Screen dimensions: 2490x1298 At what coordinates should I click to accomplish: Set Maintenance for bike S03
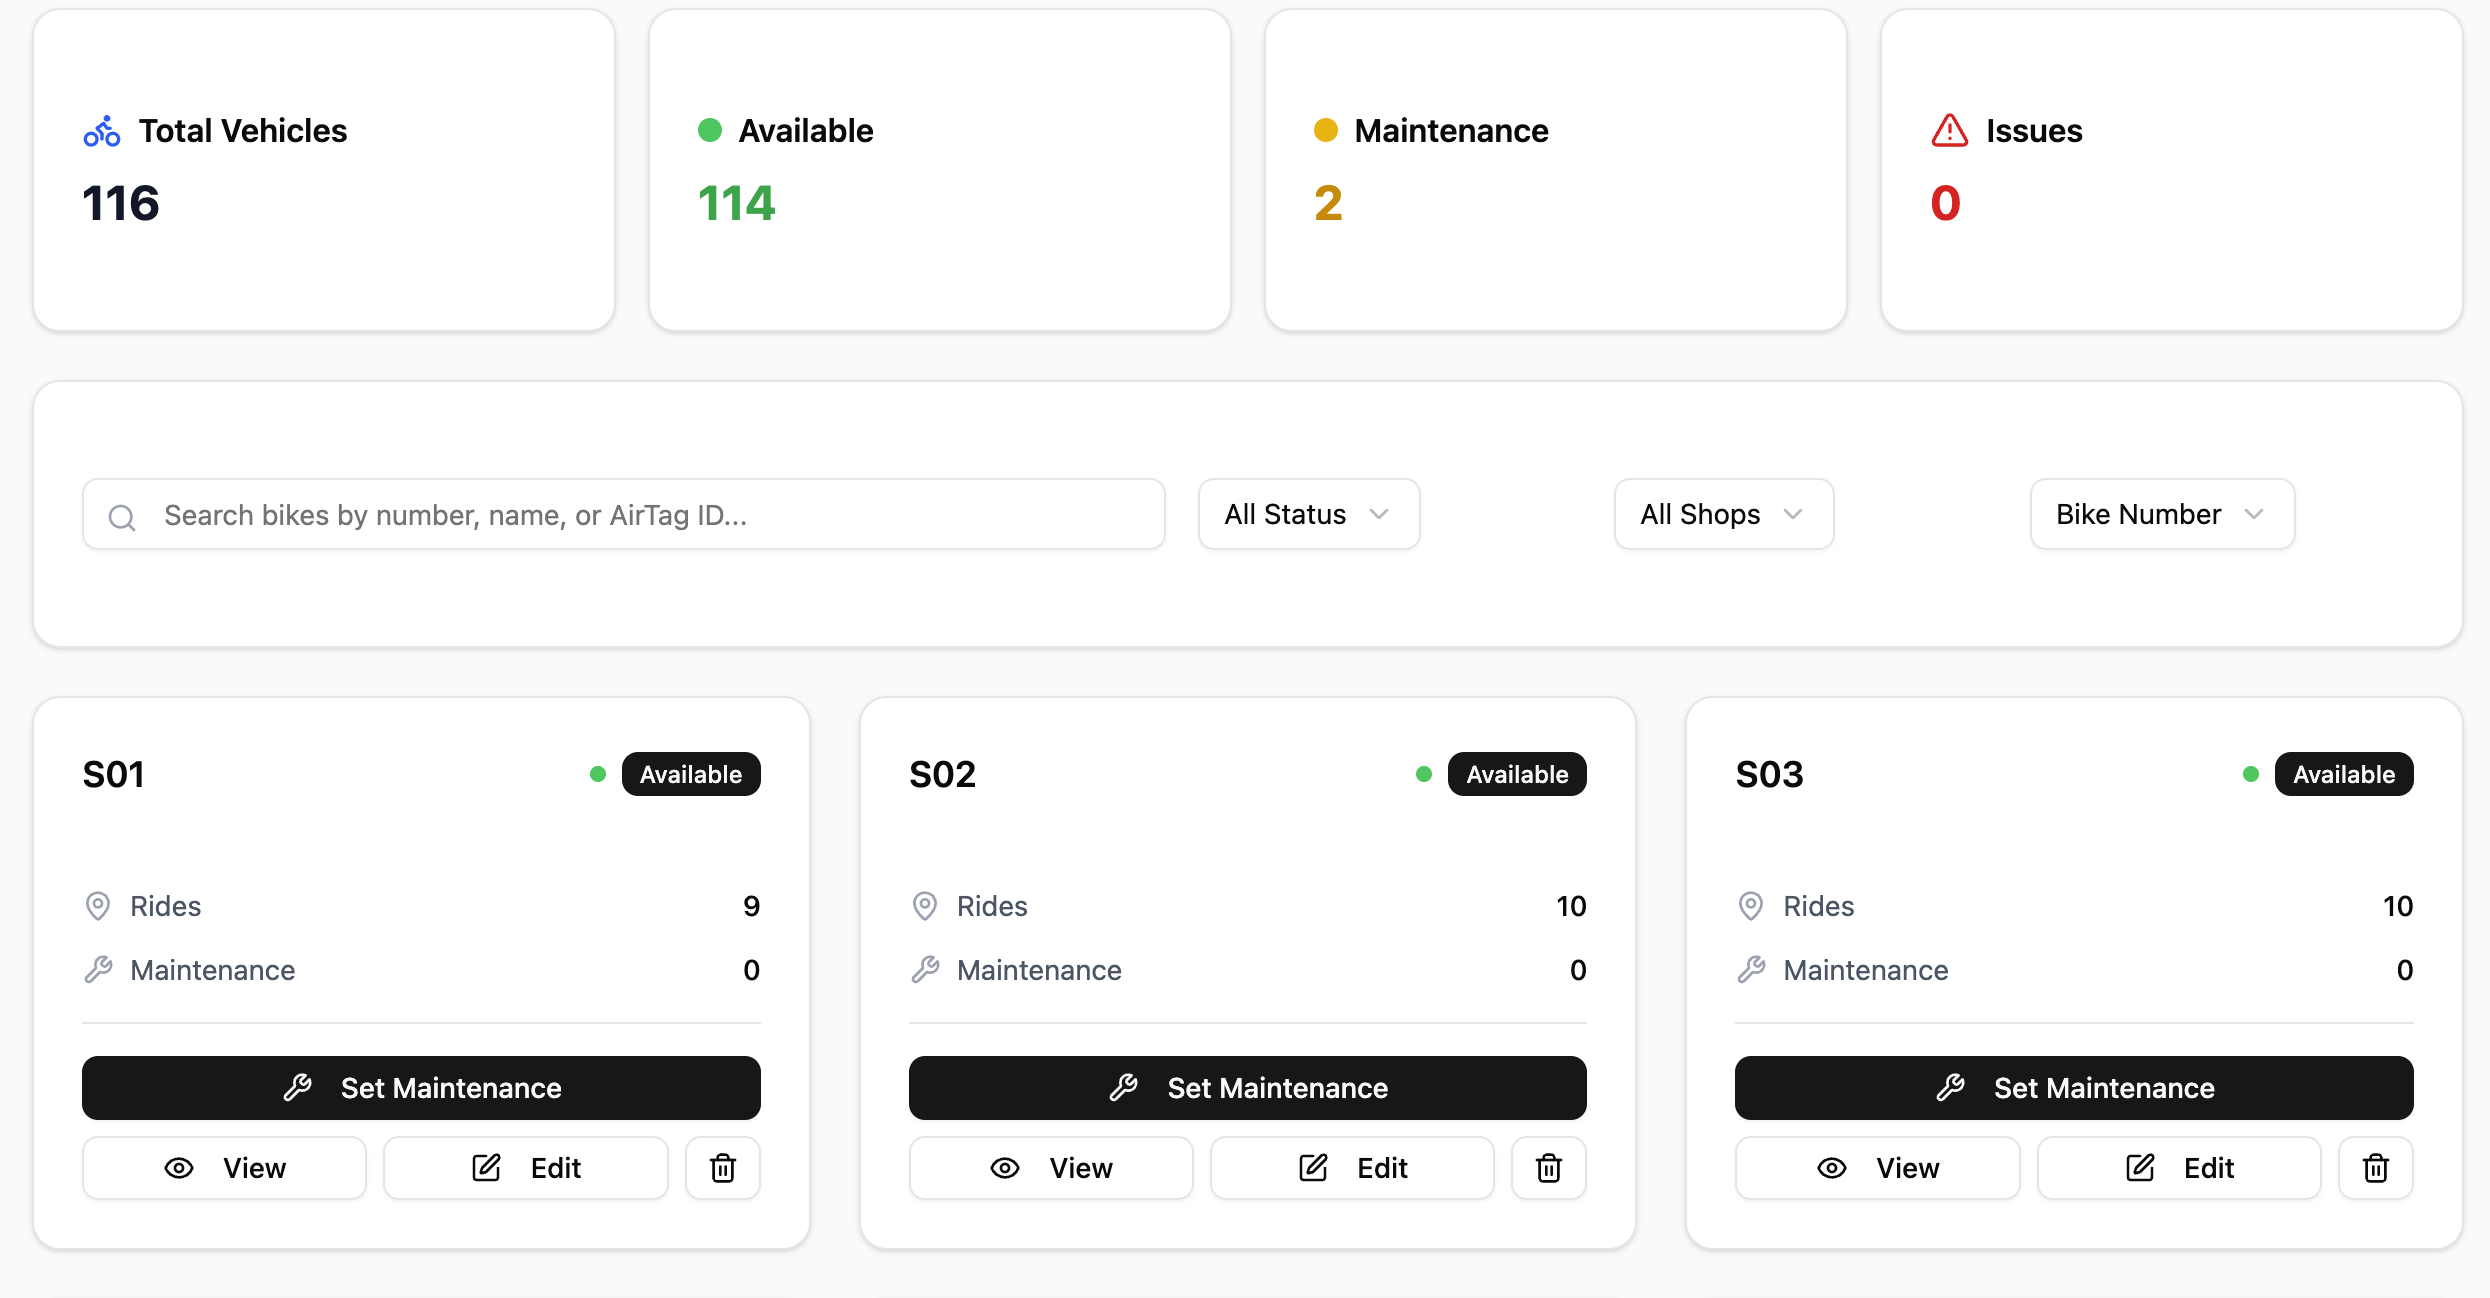2074,1088
